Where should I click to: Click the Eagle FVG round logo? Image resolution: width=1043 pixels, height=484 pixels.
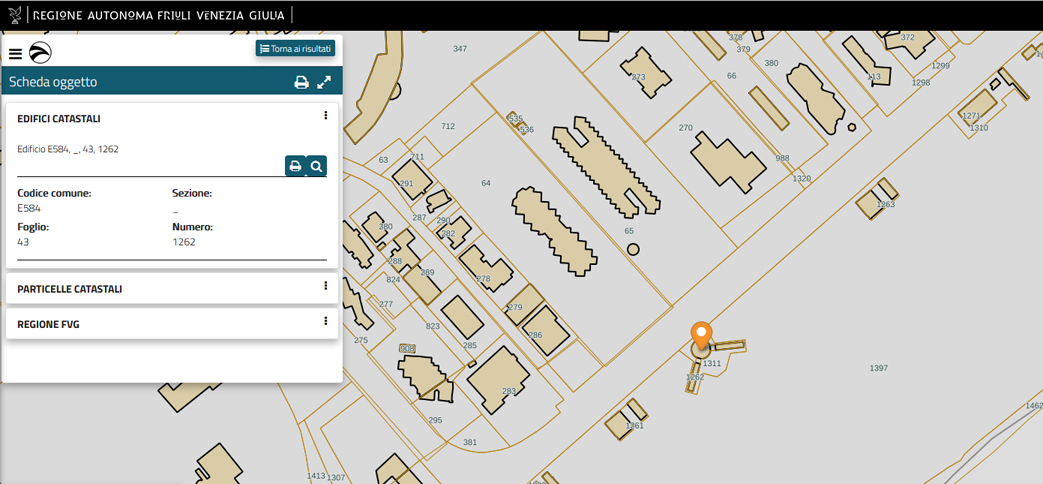point(40,53)
